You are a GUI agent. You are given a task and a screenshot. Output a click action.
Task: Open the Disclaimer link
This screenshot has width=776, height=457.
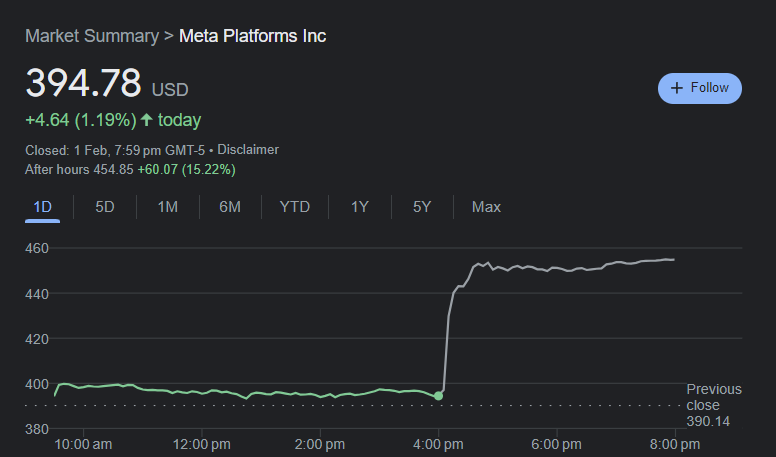pyautogui.click(x=248, y=150)
